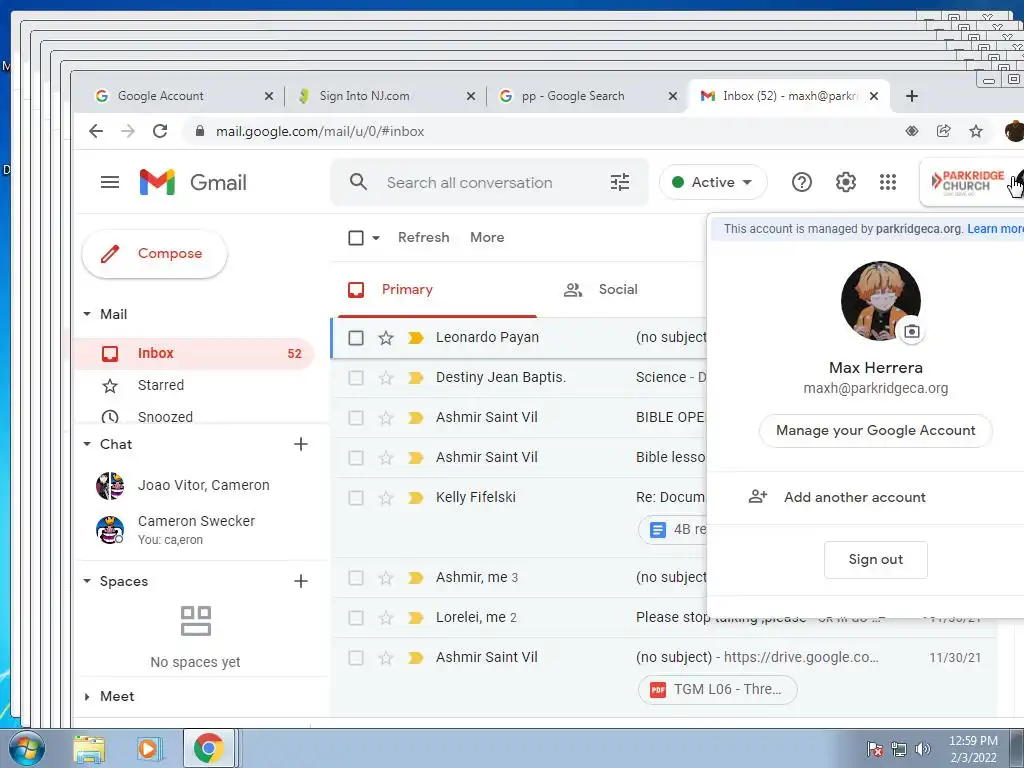Start a new chat with plus icon
The height and width of the screenshot is (768, 1024).
point(300,444)
